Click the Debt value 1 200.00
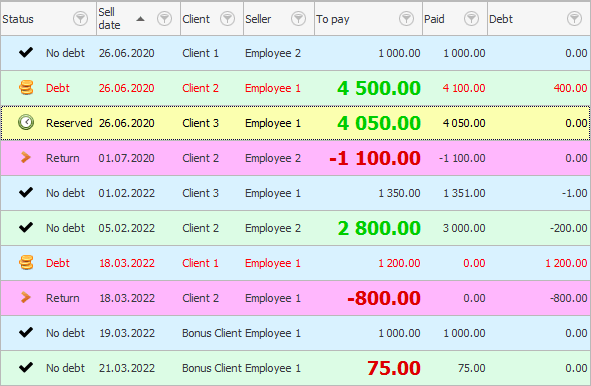This screenshot has height=386, width=591. [566, 263]
